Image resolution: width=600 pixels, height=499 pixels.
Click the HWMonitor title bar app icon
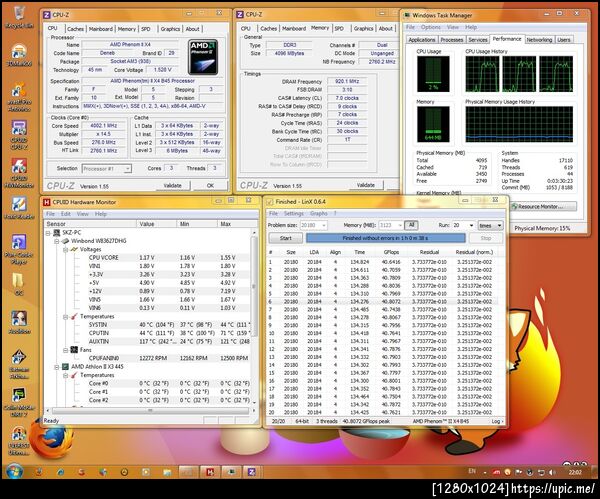[47, 202]
